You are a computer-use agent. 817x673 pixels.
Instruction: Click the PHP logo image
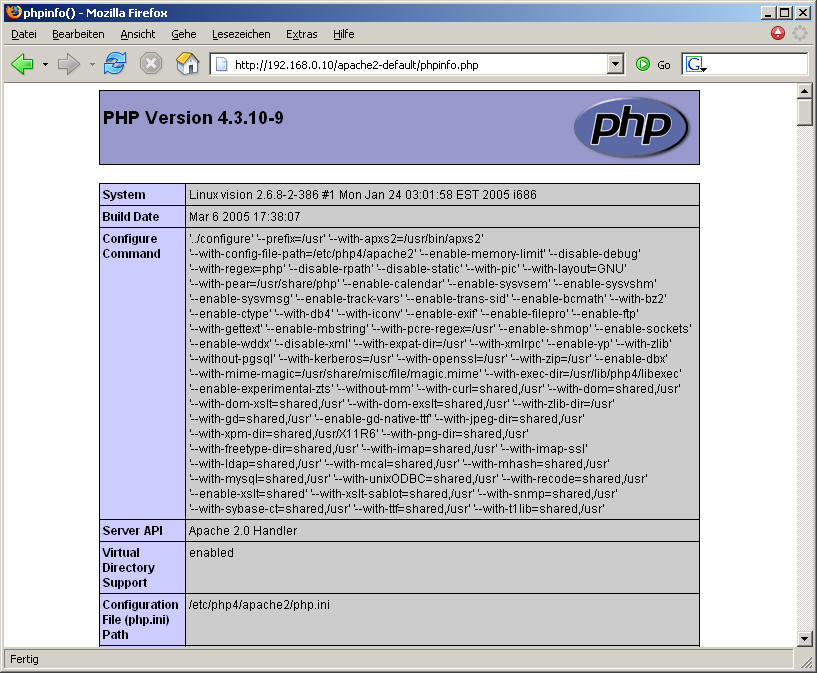coord(630,127)
